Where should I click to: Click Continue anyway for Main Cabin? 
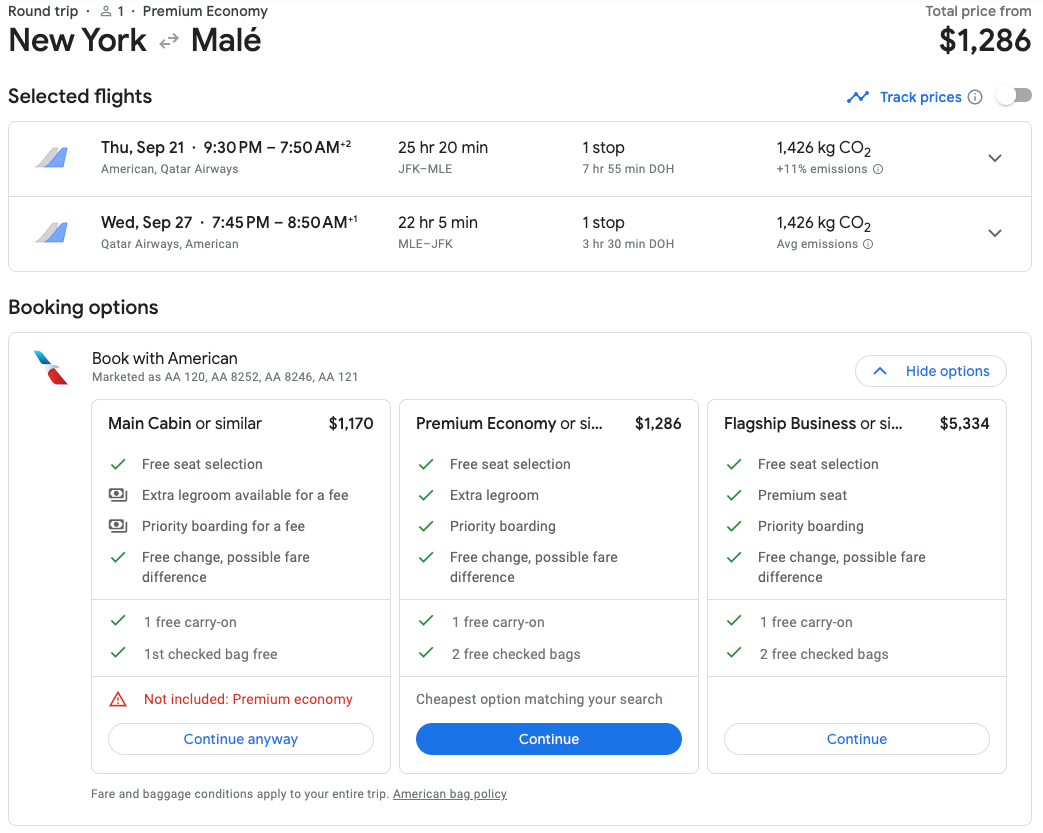tap(240, 739)
